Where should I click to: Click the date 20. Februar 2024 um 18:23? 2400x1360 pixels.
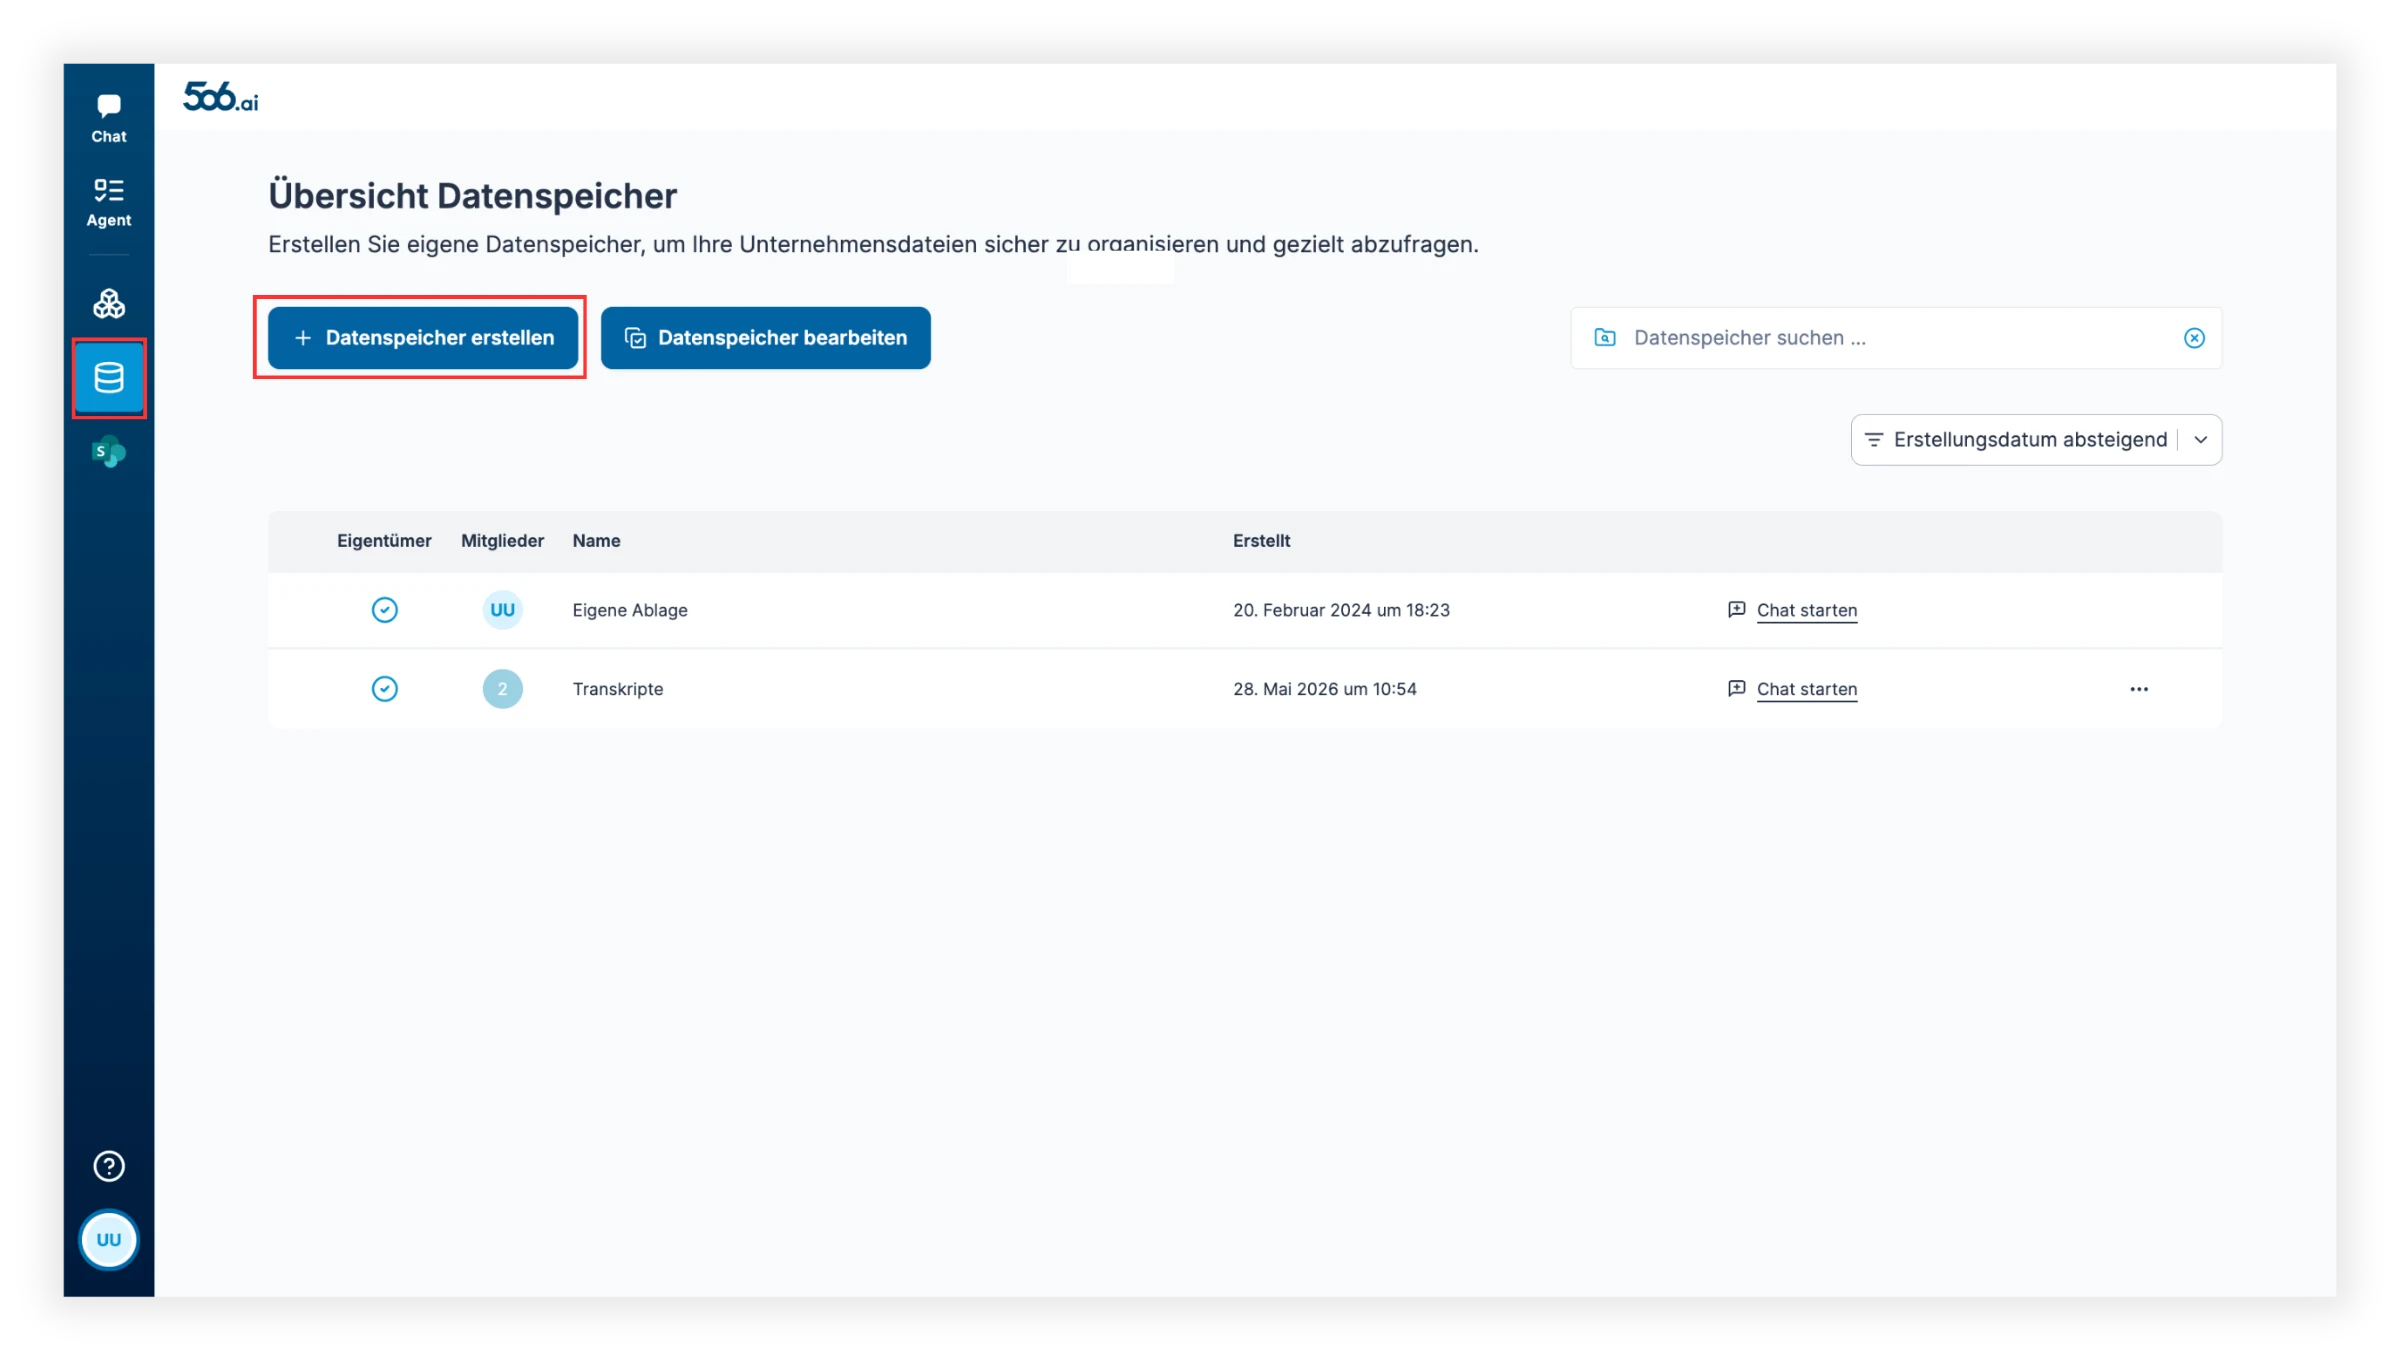pyautogui.click(x=1341, y=610)
